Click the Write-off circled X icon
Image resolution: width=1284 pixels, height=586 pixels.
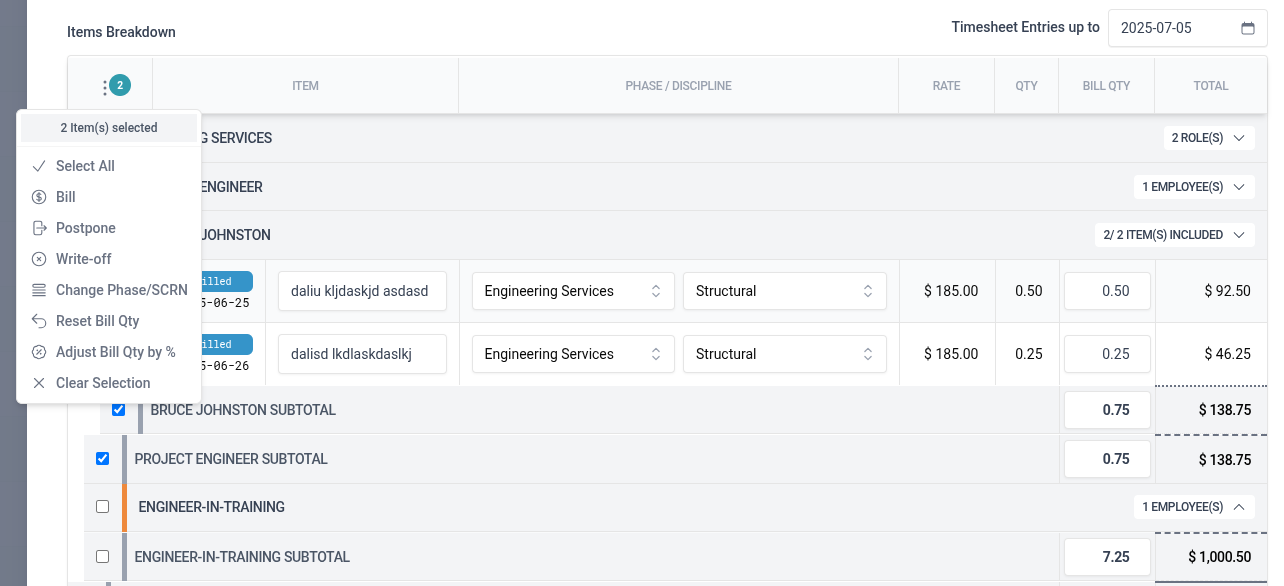click(x=39, y=259)
